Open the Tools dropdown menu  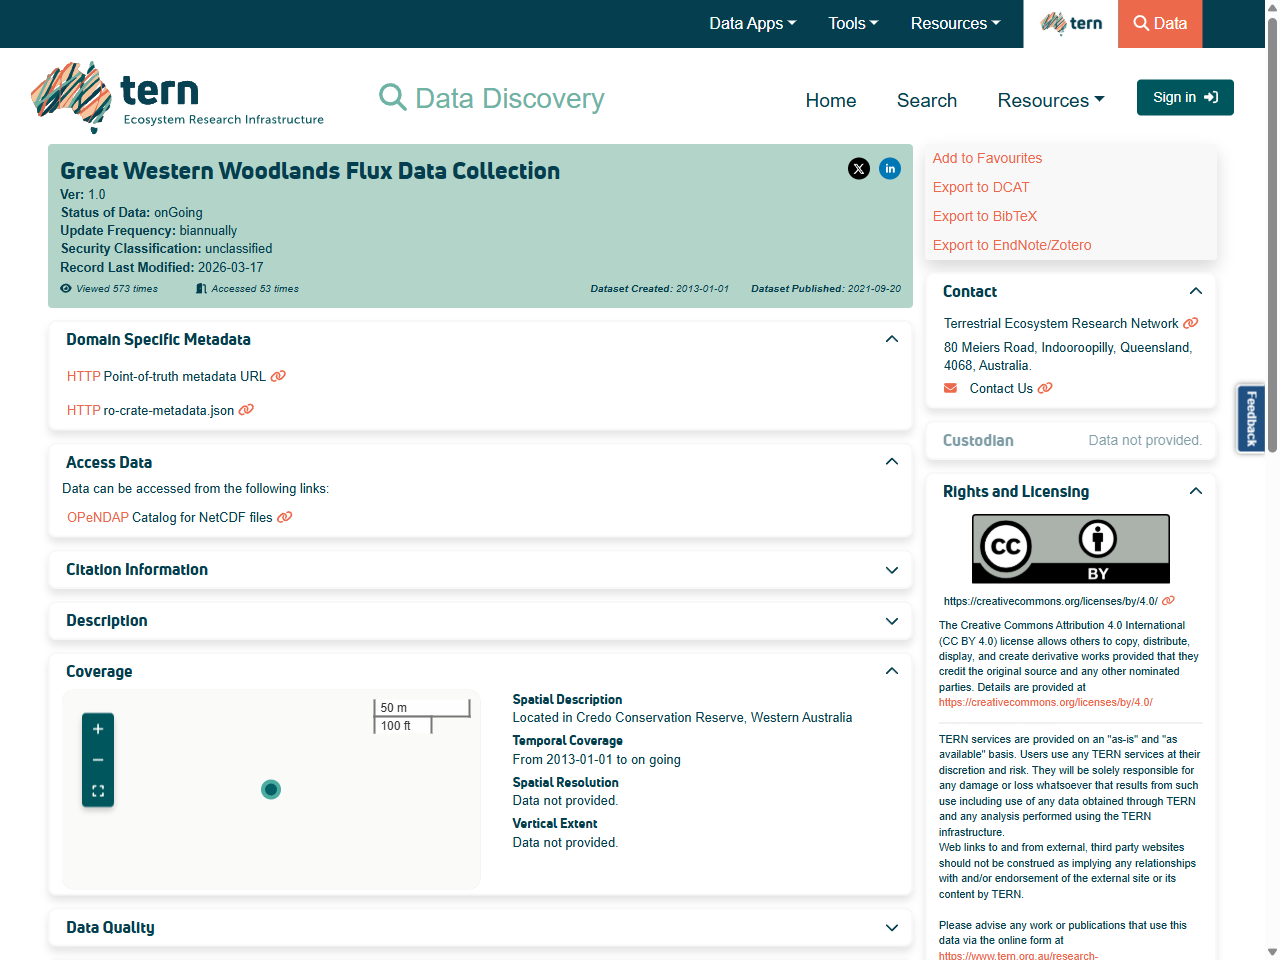(853, 23)
